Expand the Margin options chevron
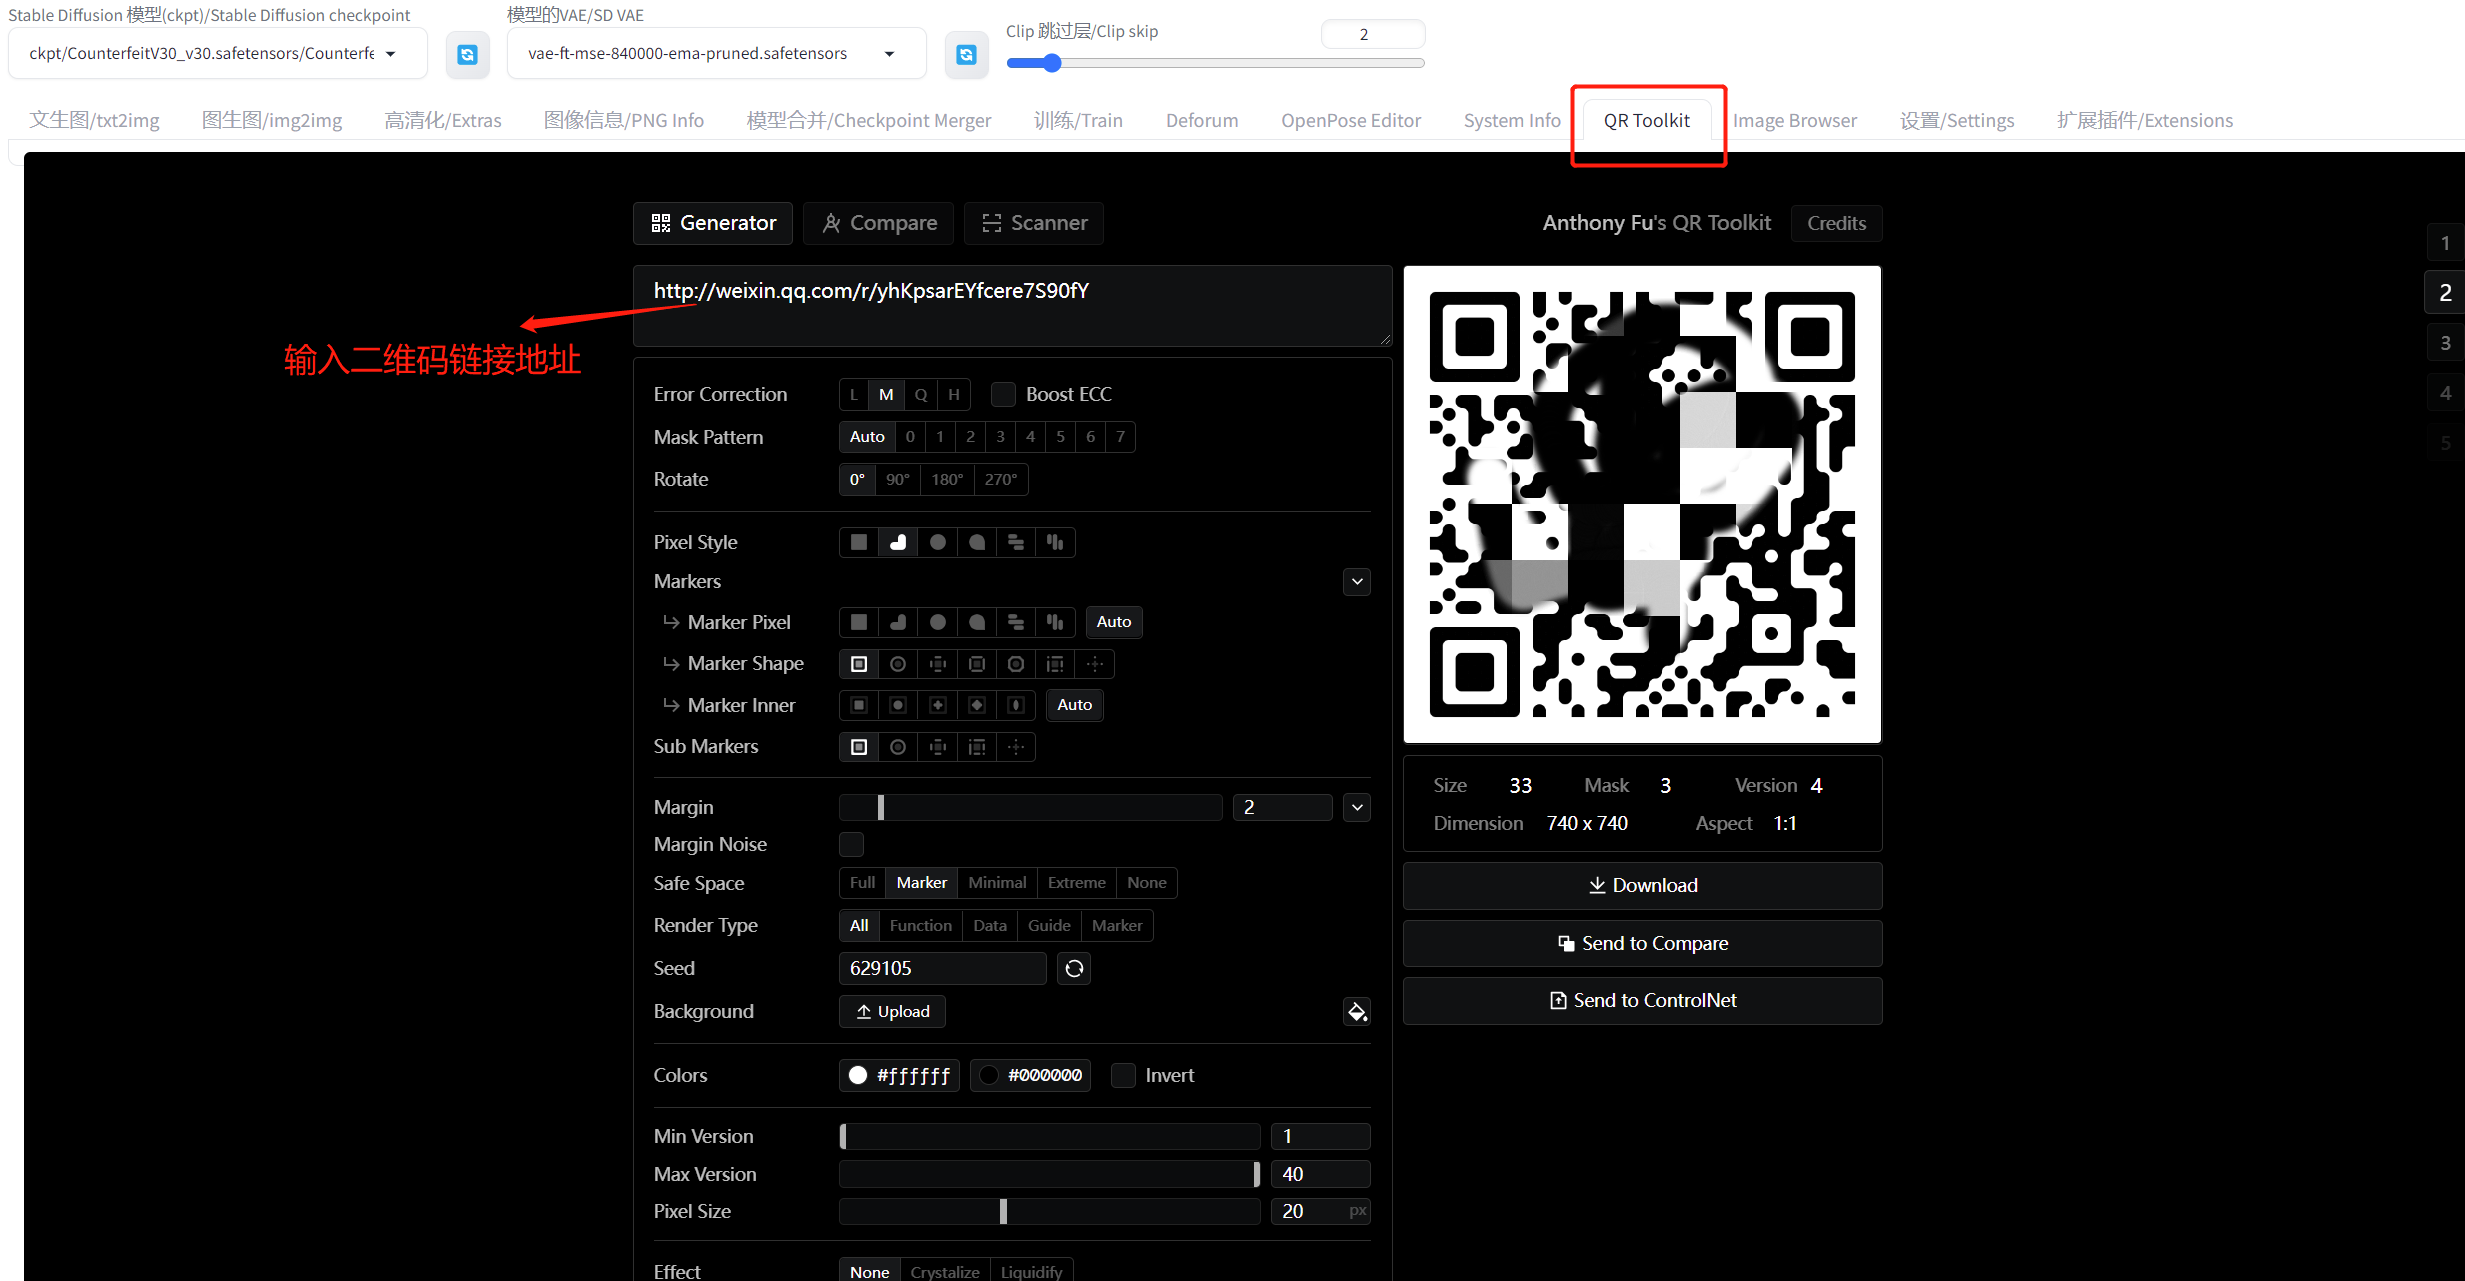 click(x=1357, y=807)
